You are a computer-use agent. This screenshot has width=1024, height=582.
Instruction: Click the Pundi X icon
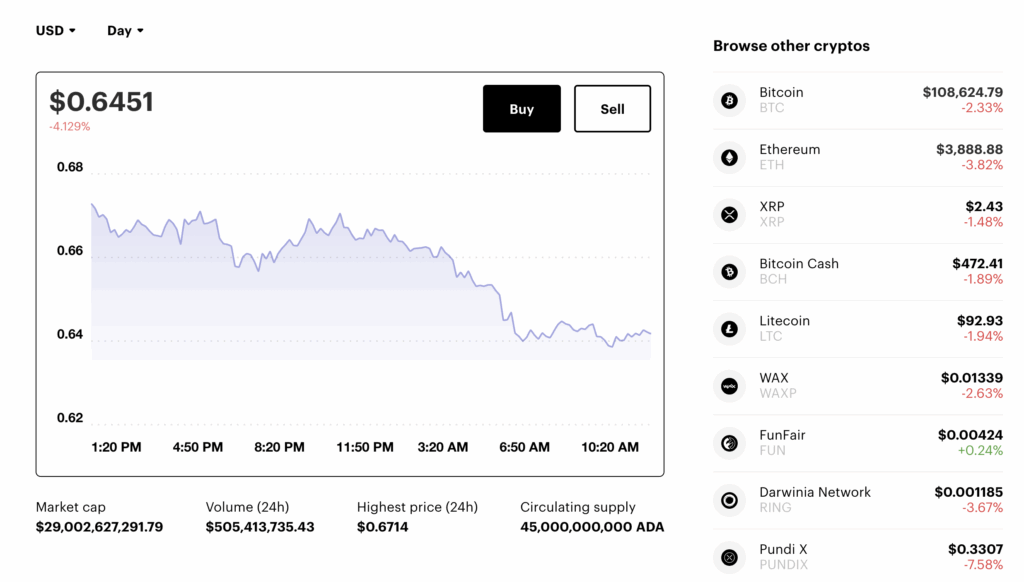click(x=729, y=556)
